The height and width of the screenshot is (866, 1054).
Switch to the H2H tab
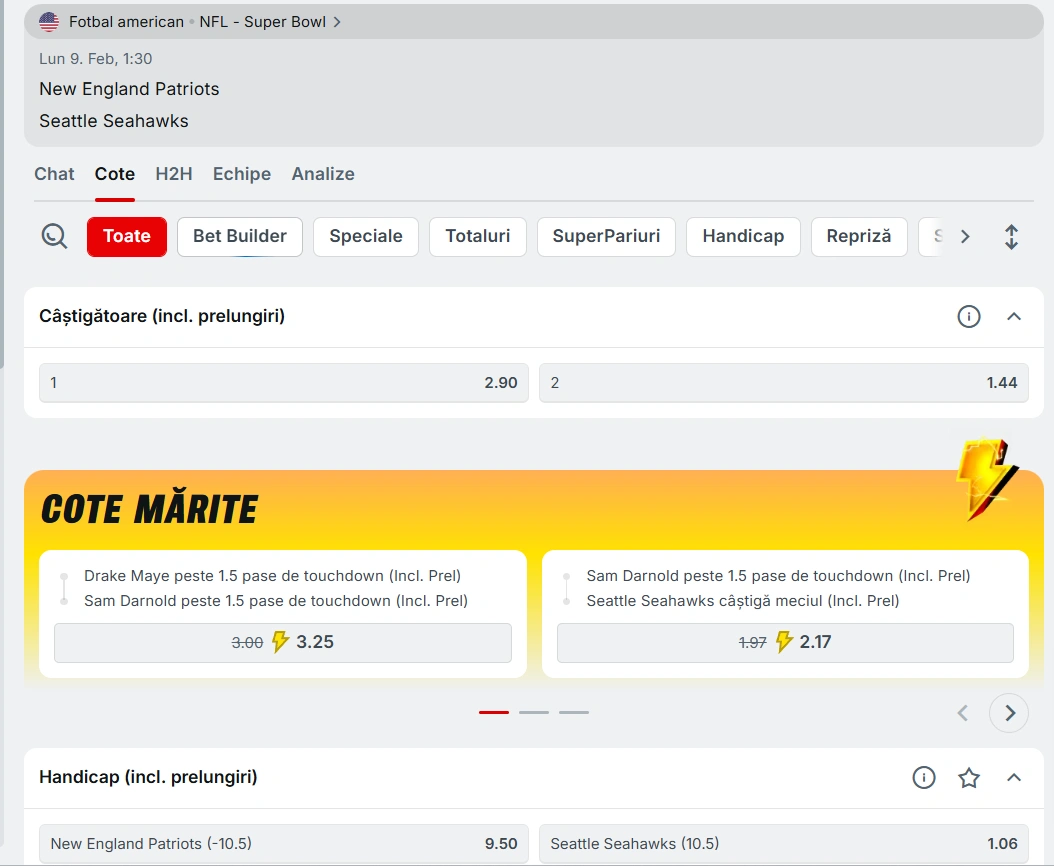coord(174,173)
